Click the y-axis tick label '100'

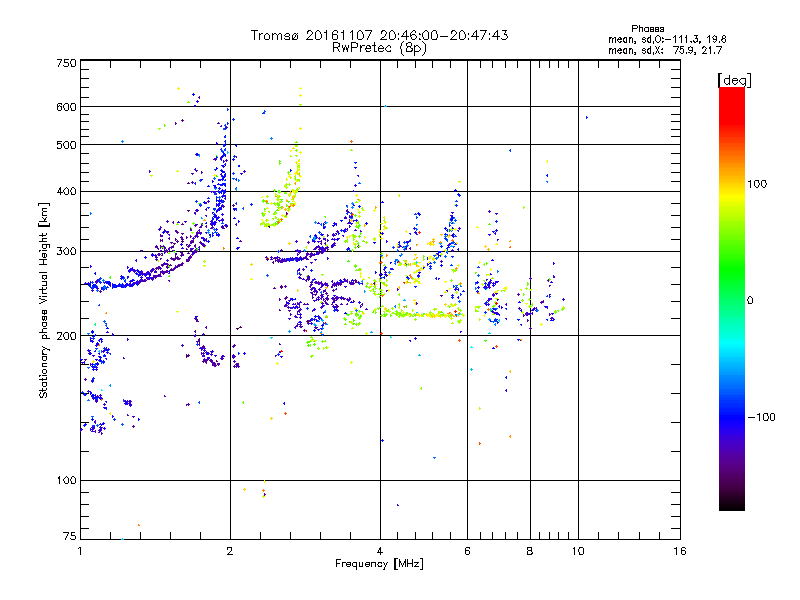click(66, 481)
